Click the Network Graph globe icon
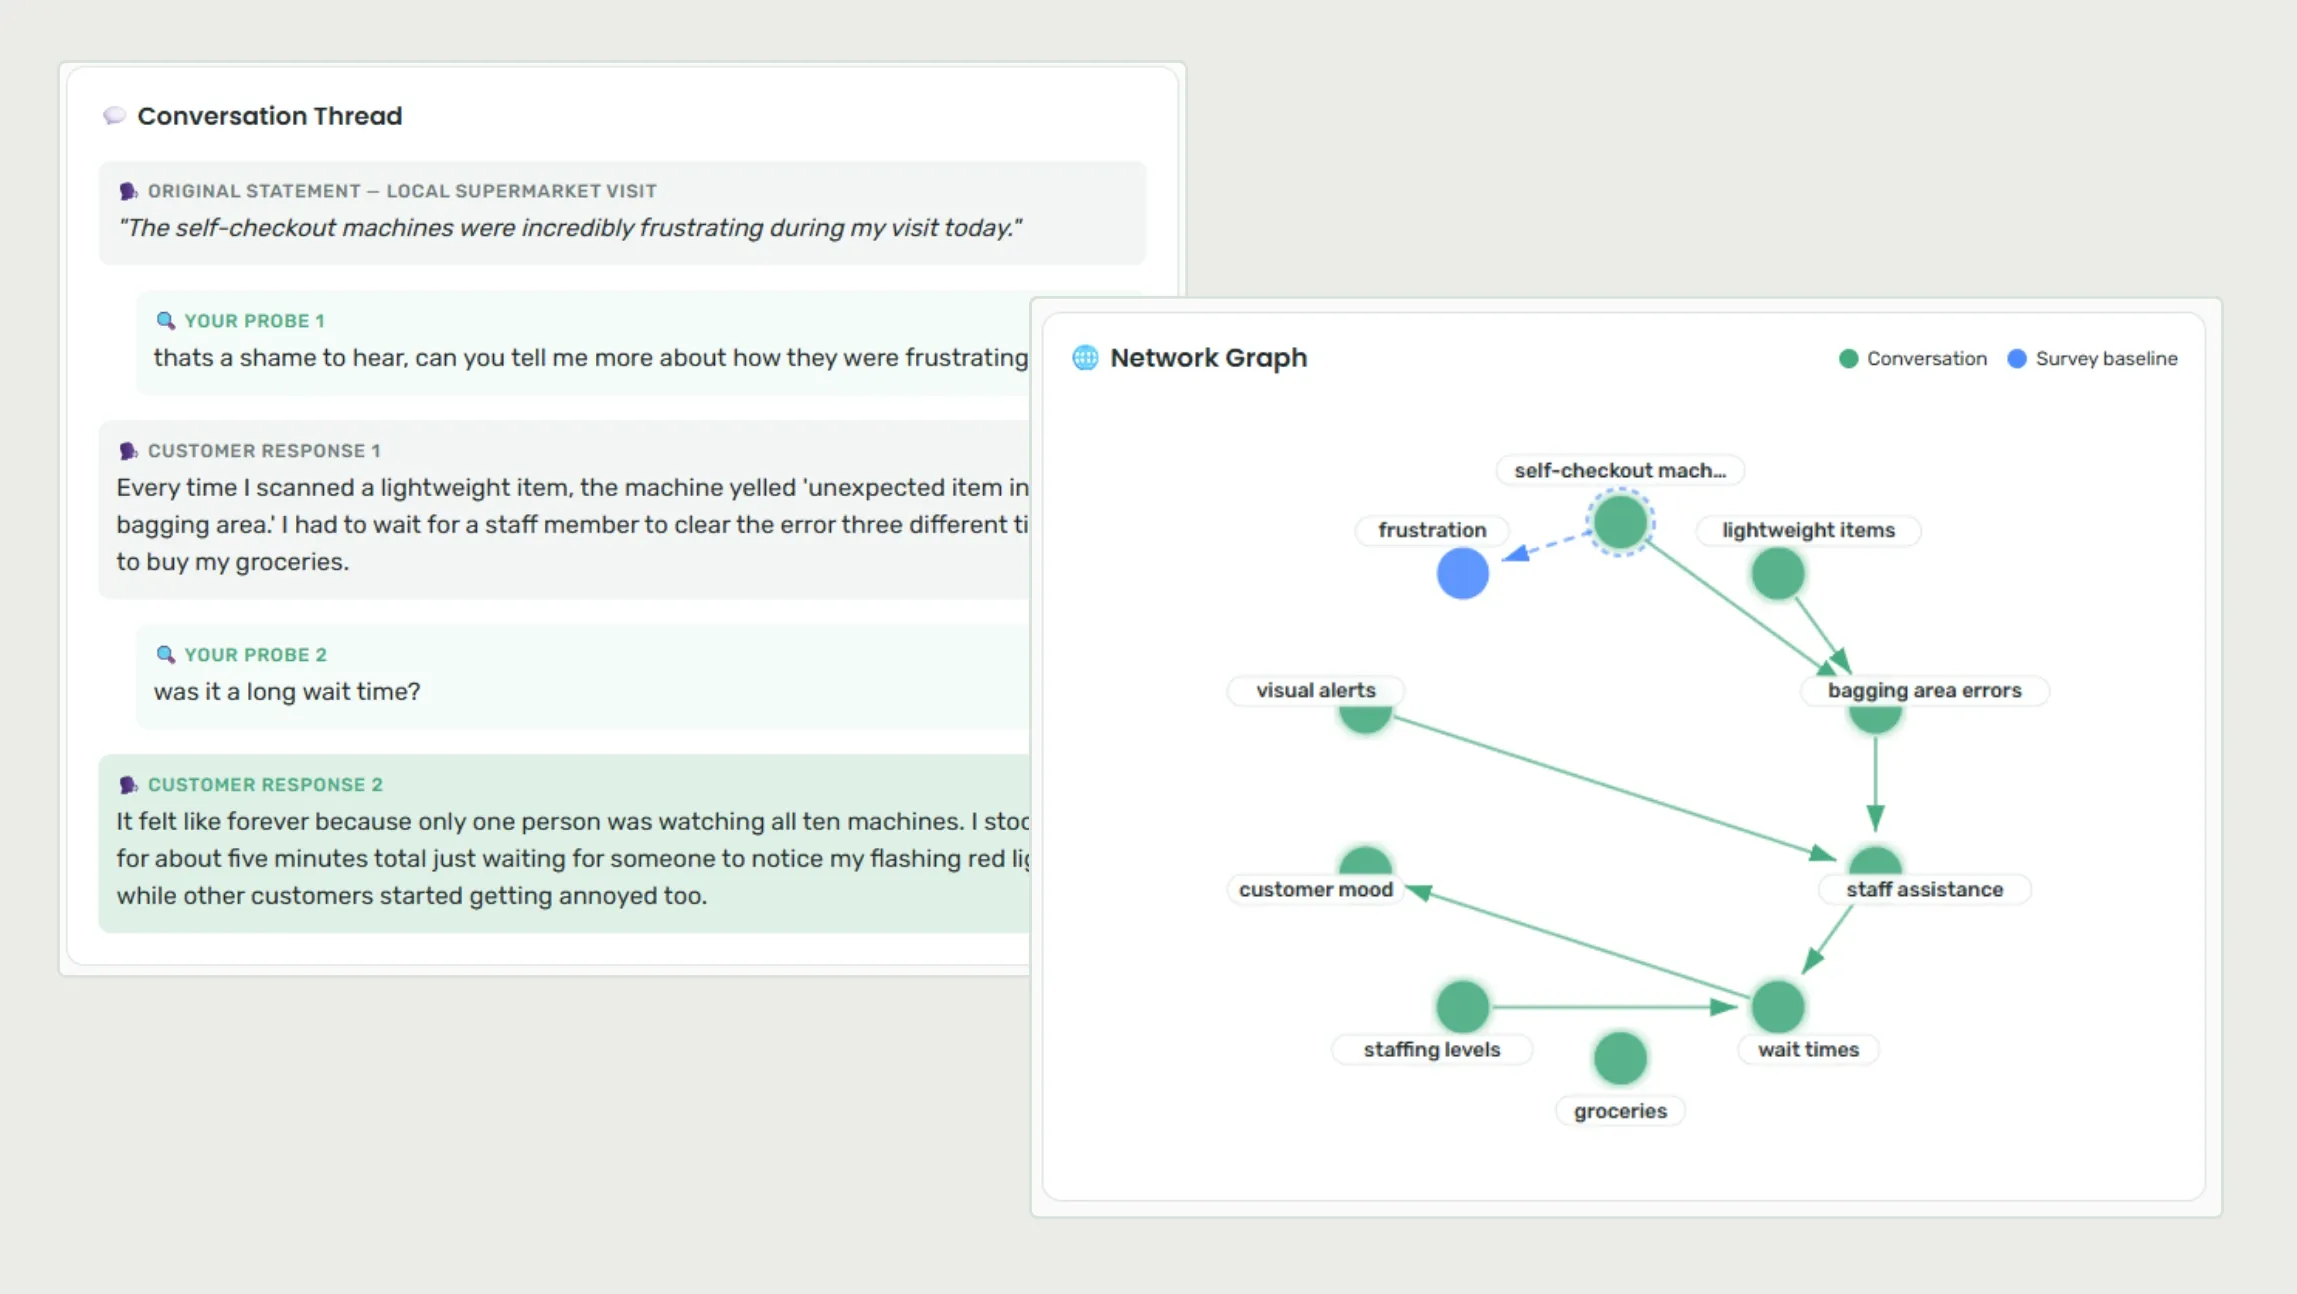 [x=1085, y=358]
